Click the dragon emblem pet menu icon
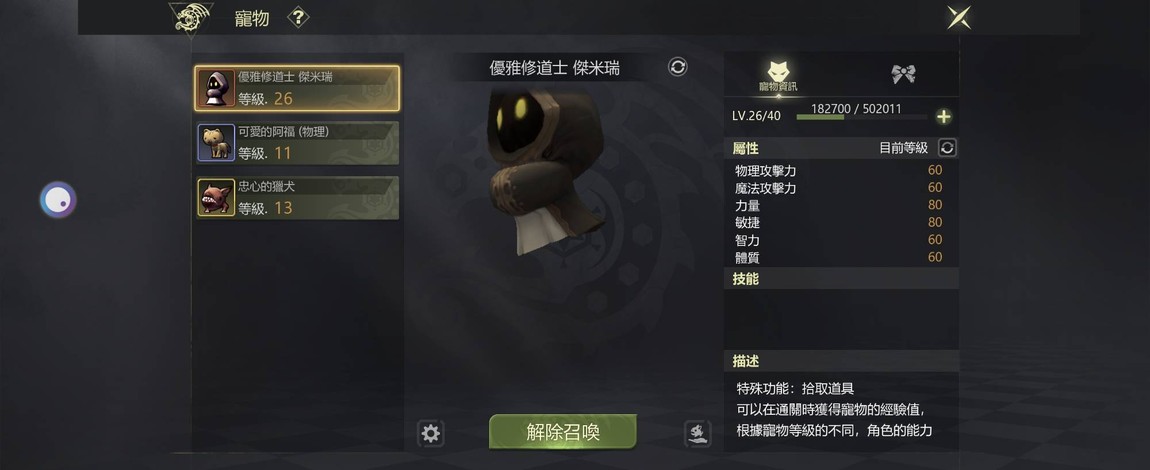Viewport: 1150px width, 470px height. tap(191, 18)
